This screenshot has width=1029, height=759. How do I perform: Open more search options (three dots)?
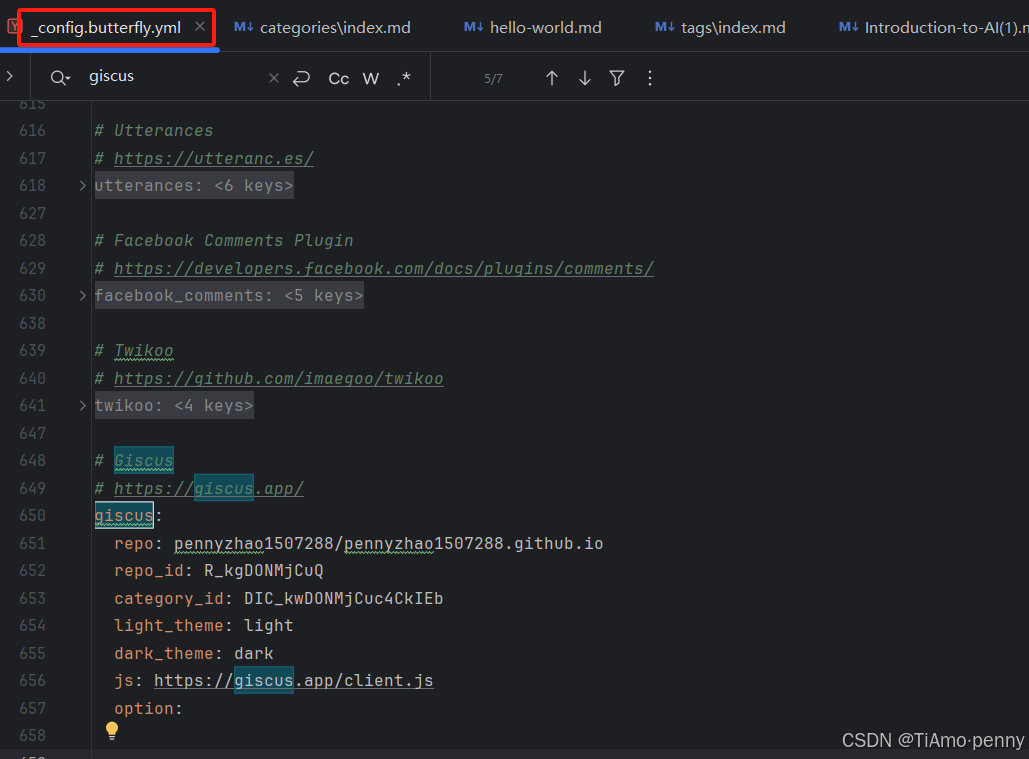[650, 78]
